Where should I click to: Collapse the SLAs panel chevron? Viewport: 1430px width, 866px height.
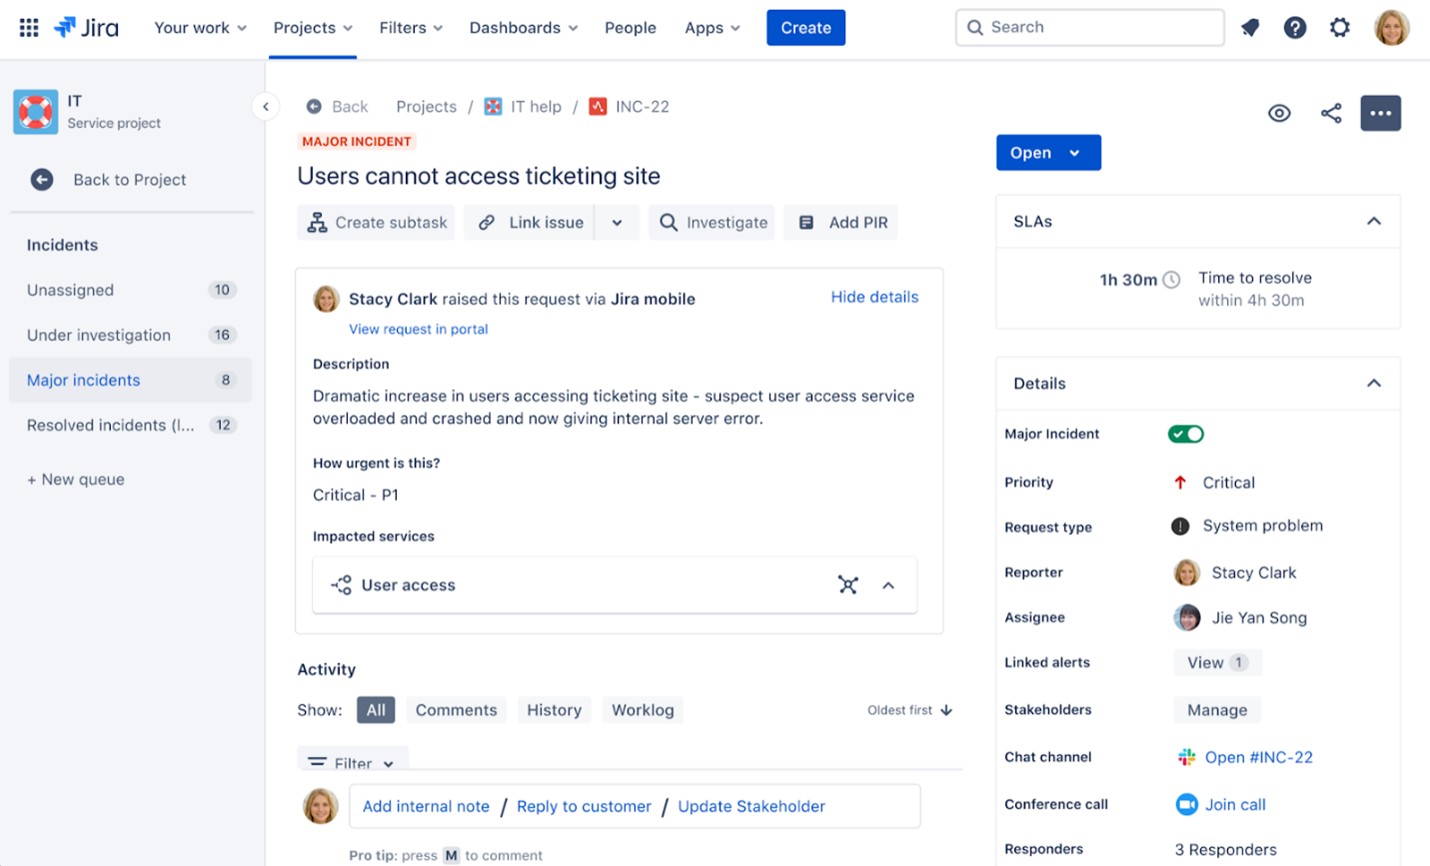point(1374,221)
